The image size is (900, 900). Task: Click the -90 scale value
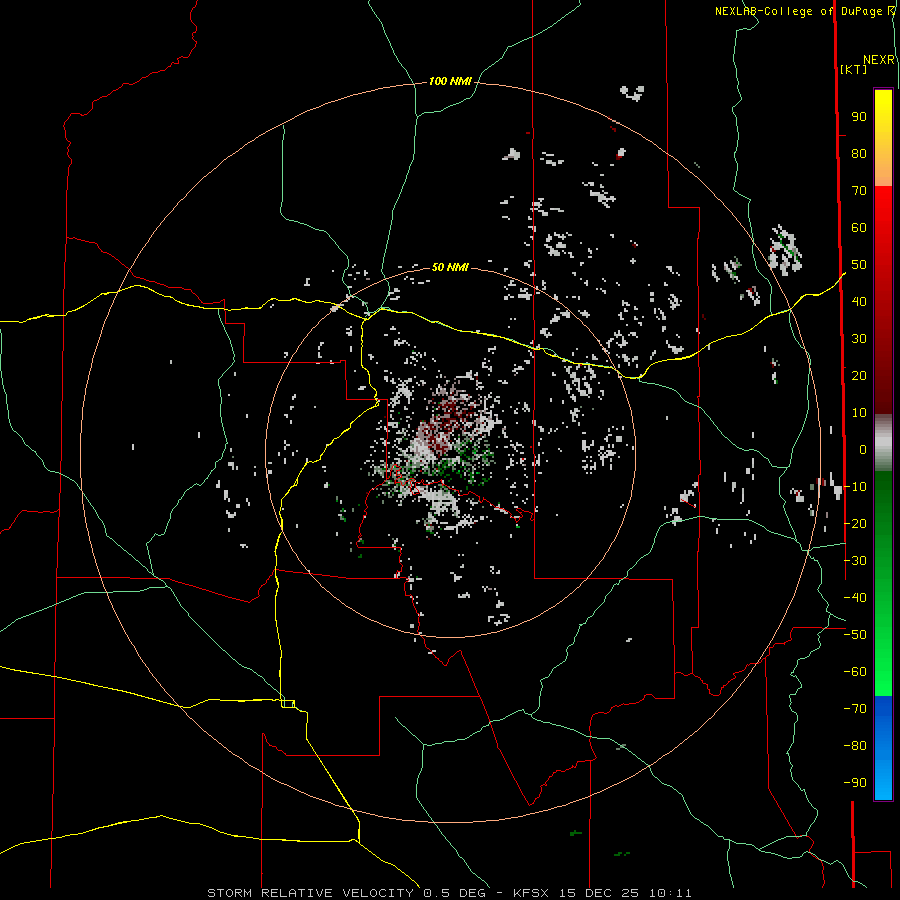tap(855, 783)
